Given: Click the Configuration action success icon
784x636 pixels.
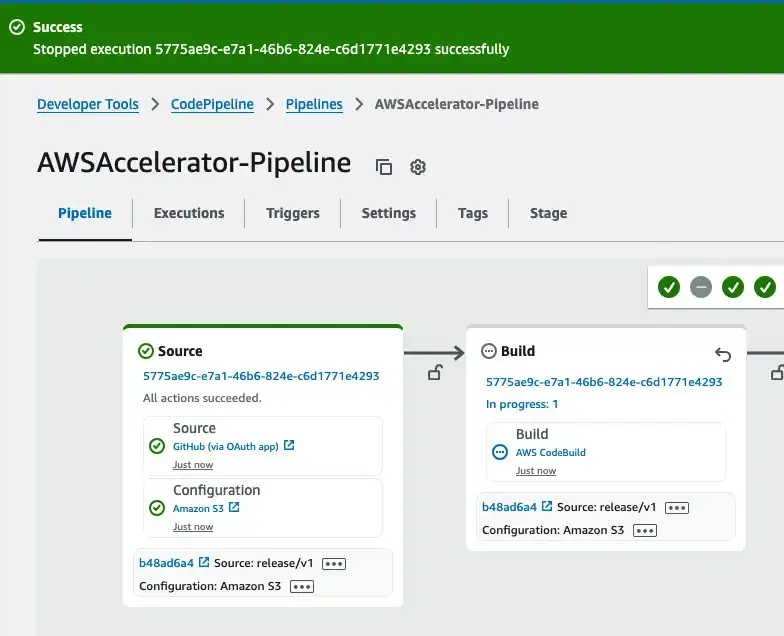Looking at the screenshot, I should 157,508.
